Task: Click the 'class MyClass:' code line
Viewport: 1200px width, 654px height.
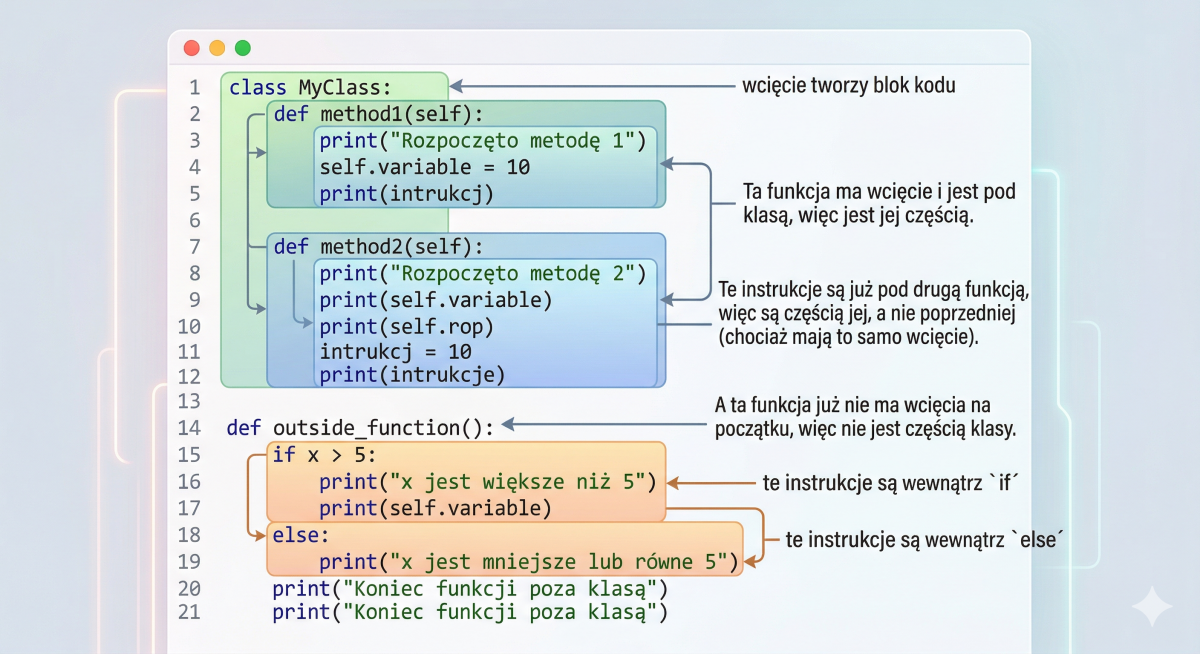Action: (x=311, y=87)
